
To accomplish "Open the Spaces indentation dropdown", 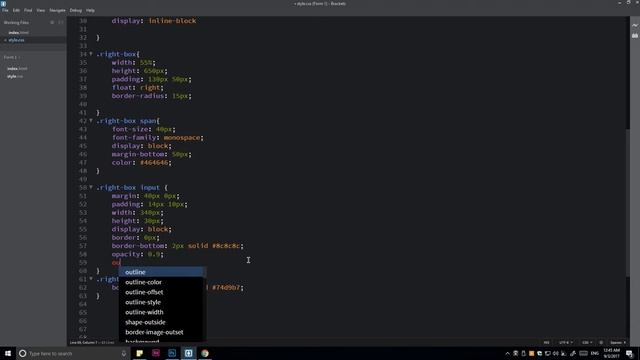I will [x=618, y=342].
